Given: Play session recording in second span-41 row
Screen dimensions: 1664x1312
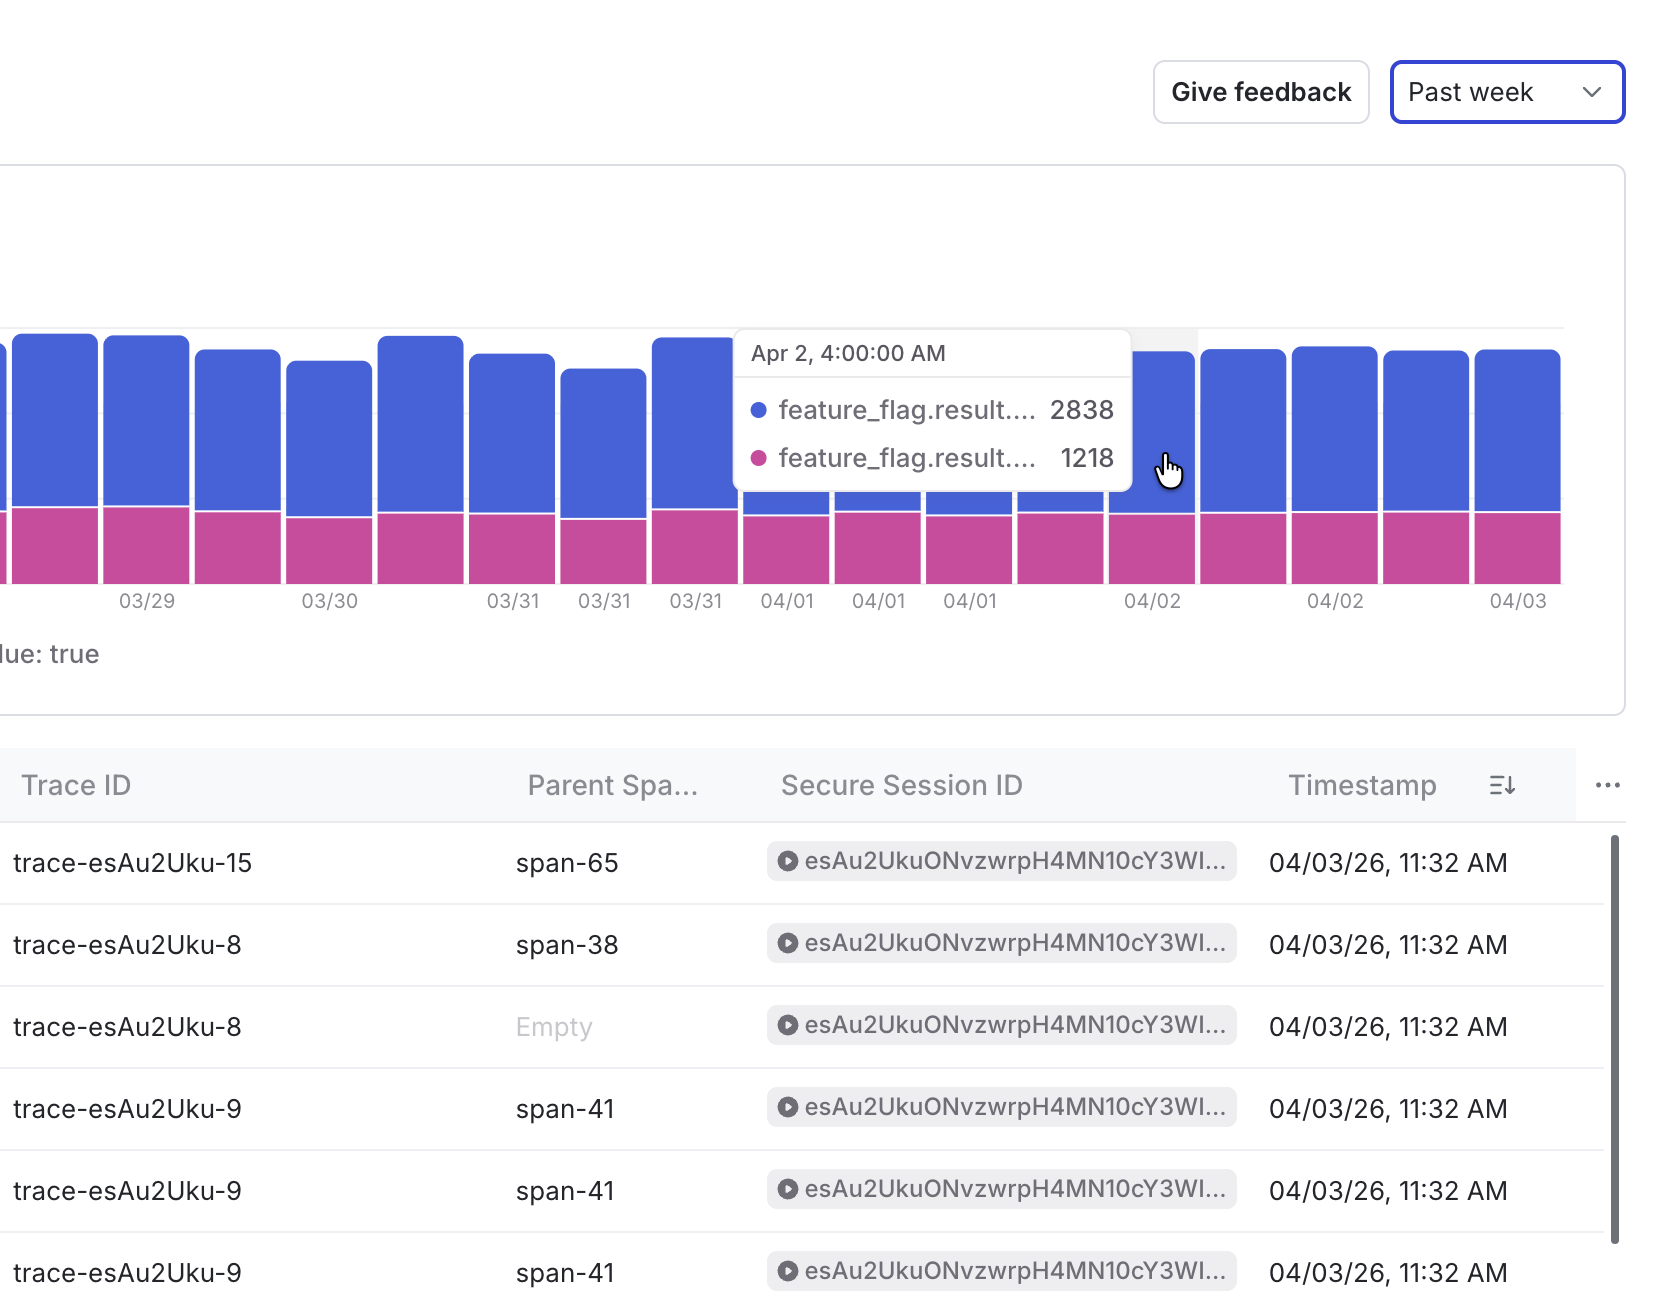Looking at the screenshot, I should point(787,1189).
